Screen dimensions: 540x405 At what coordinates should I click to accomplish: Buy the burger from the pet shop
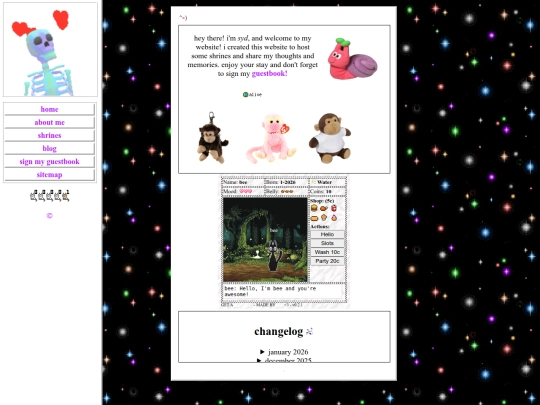314,208
